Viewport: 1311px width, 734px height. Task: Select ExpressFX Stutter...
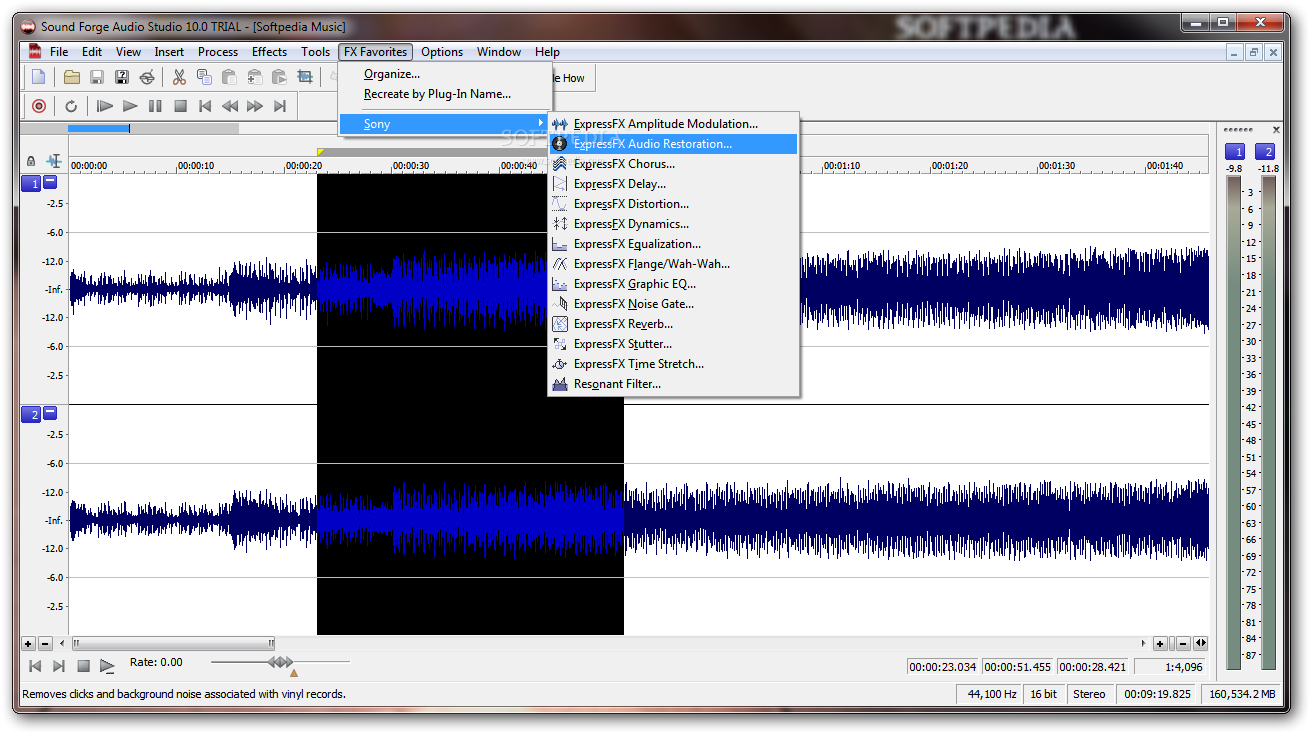[673, 344]
